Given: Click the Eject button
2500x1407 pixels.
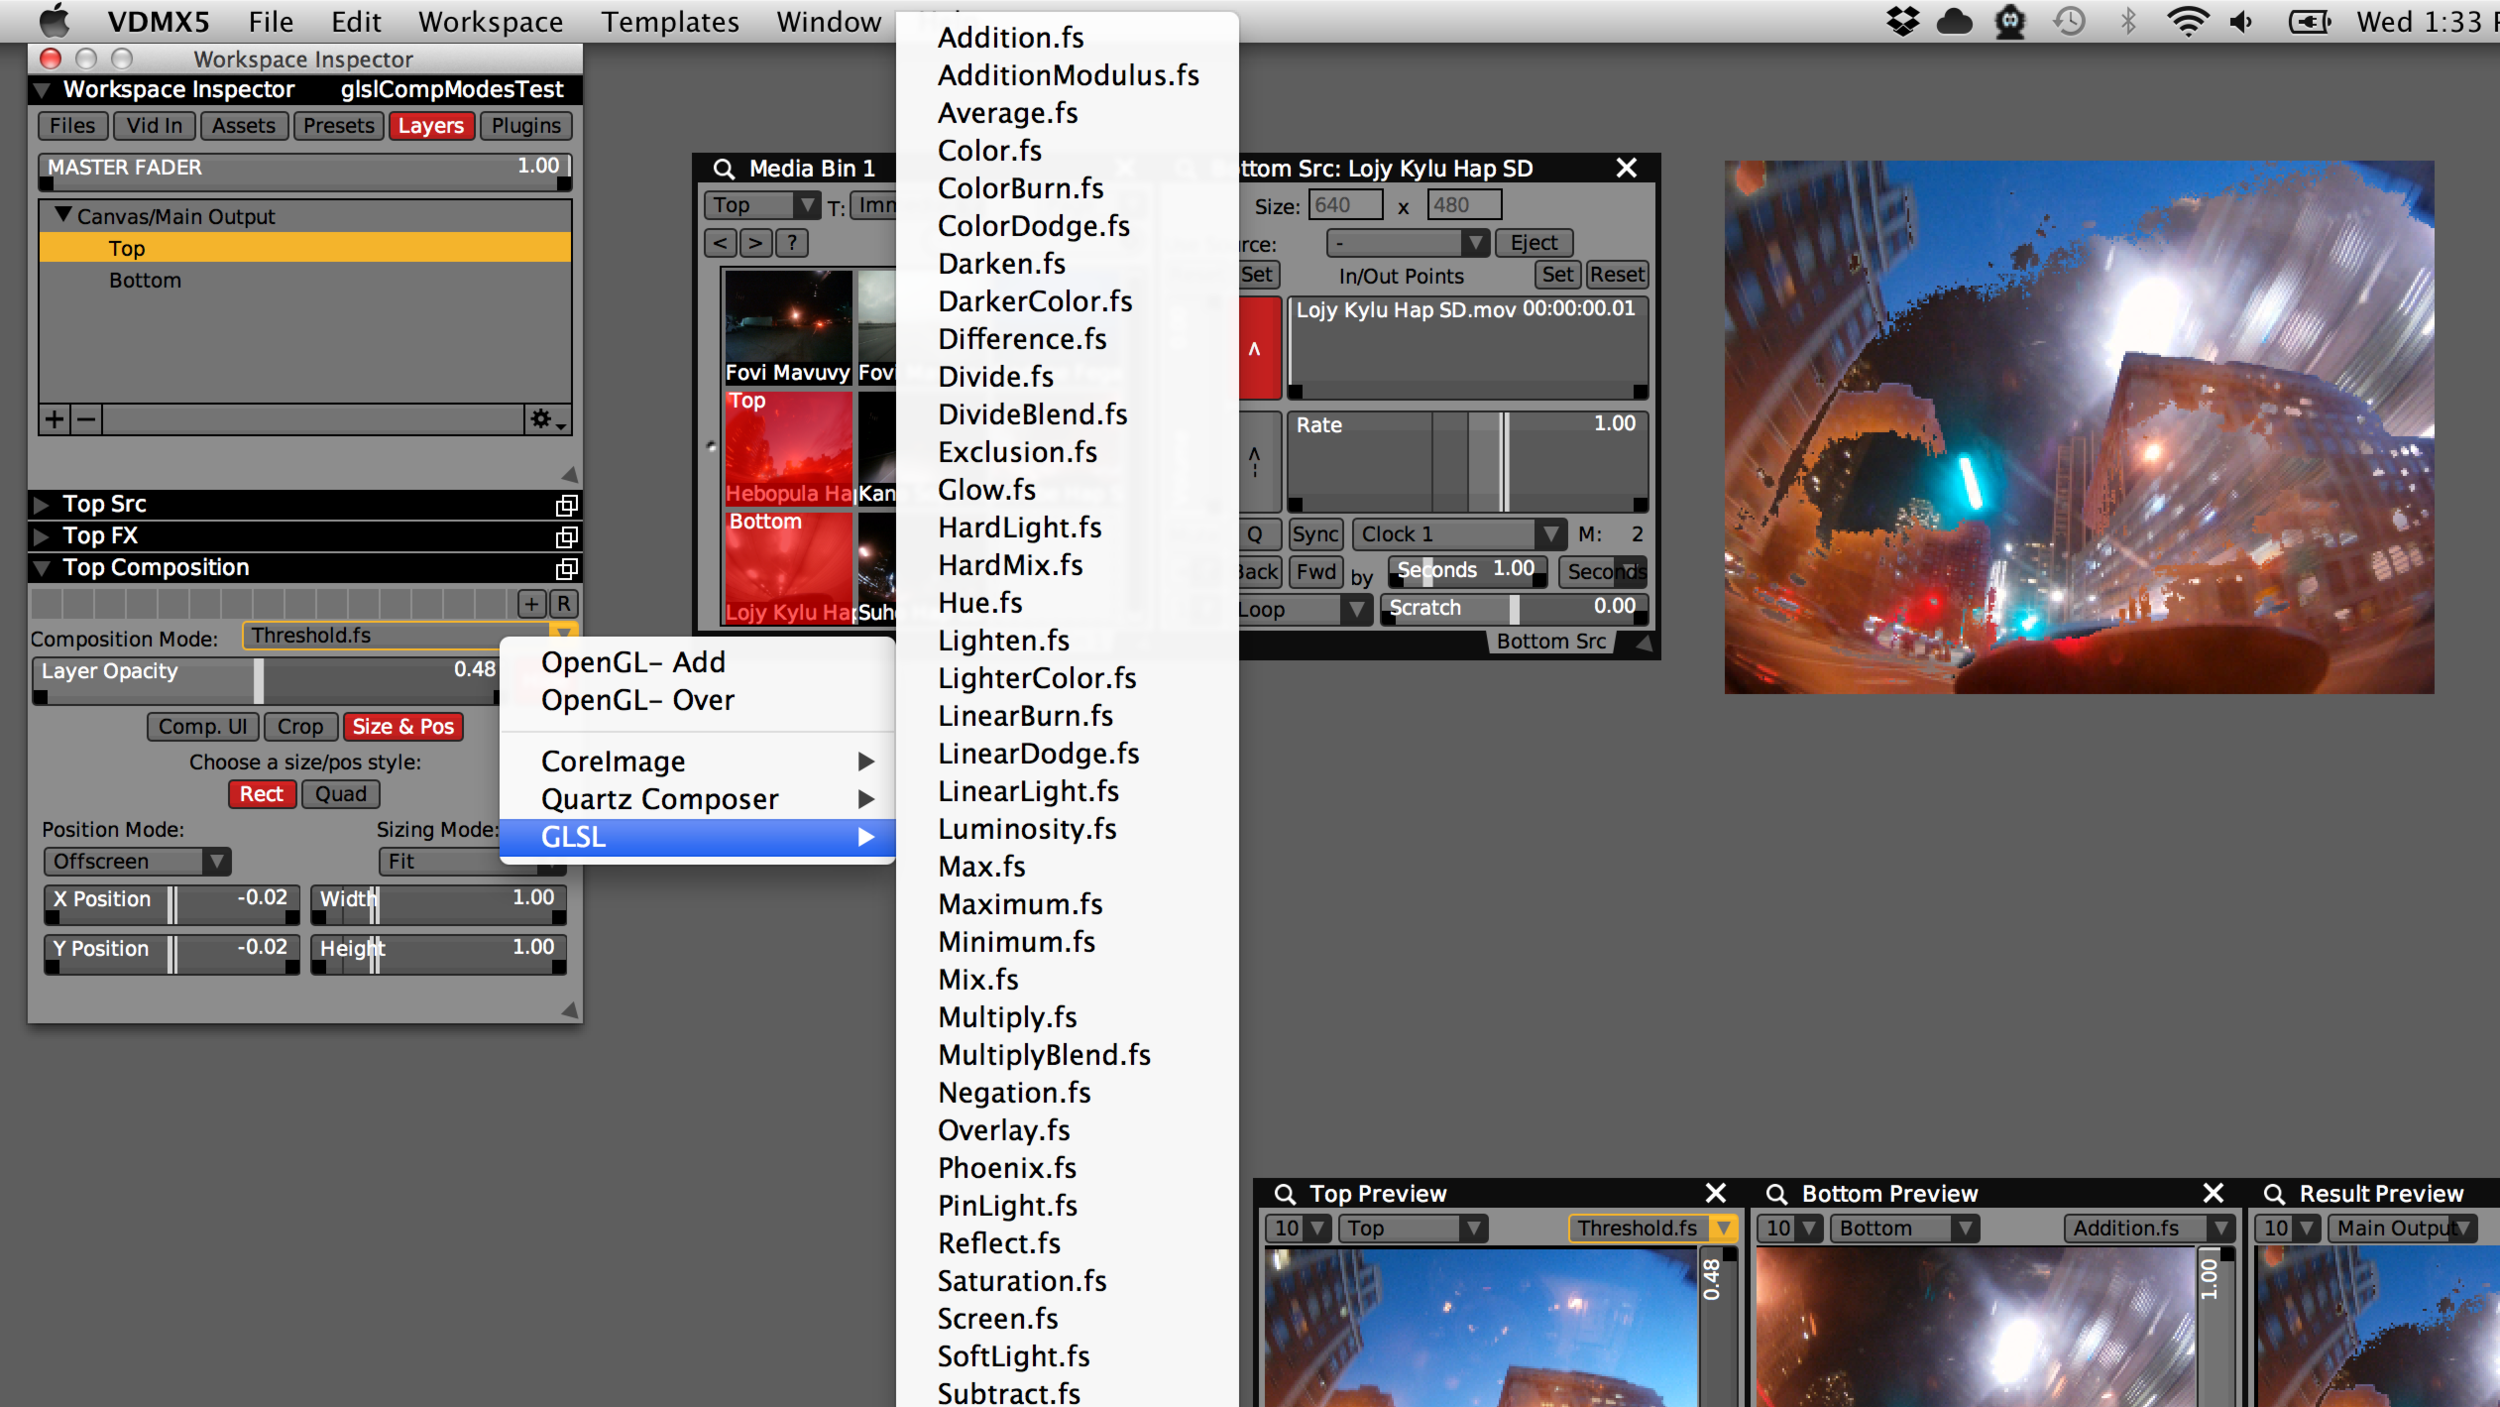Looking at the screenshot, I should [1534, 243].
